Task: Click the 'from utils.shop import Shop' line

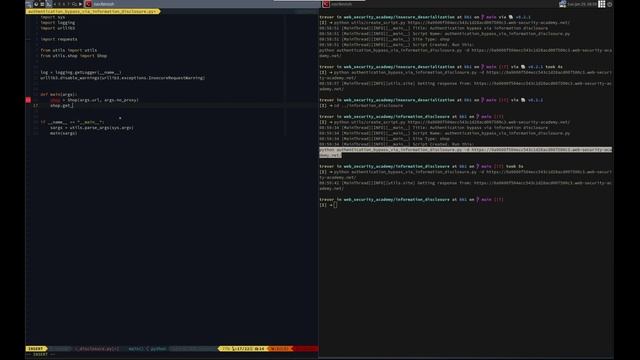Action: (x=73, y=56)
